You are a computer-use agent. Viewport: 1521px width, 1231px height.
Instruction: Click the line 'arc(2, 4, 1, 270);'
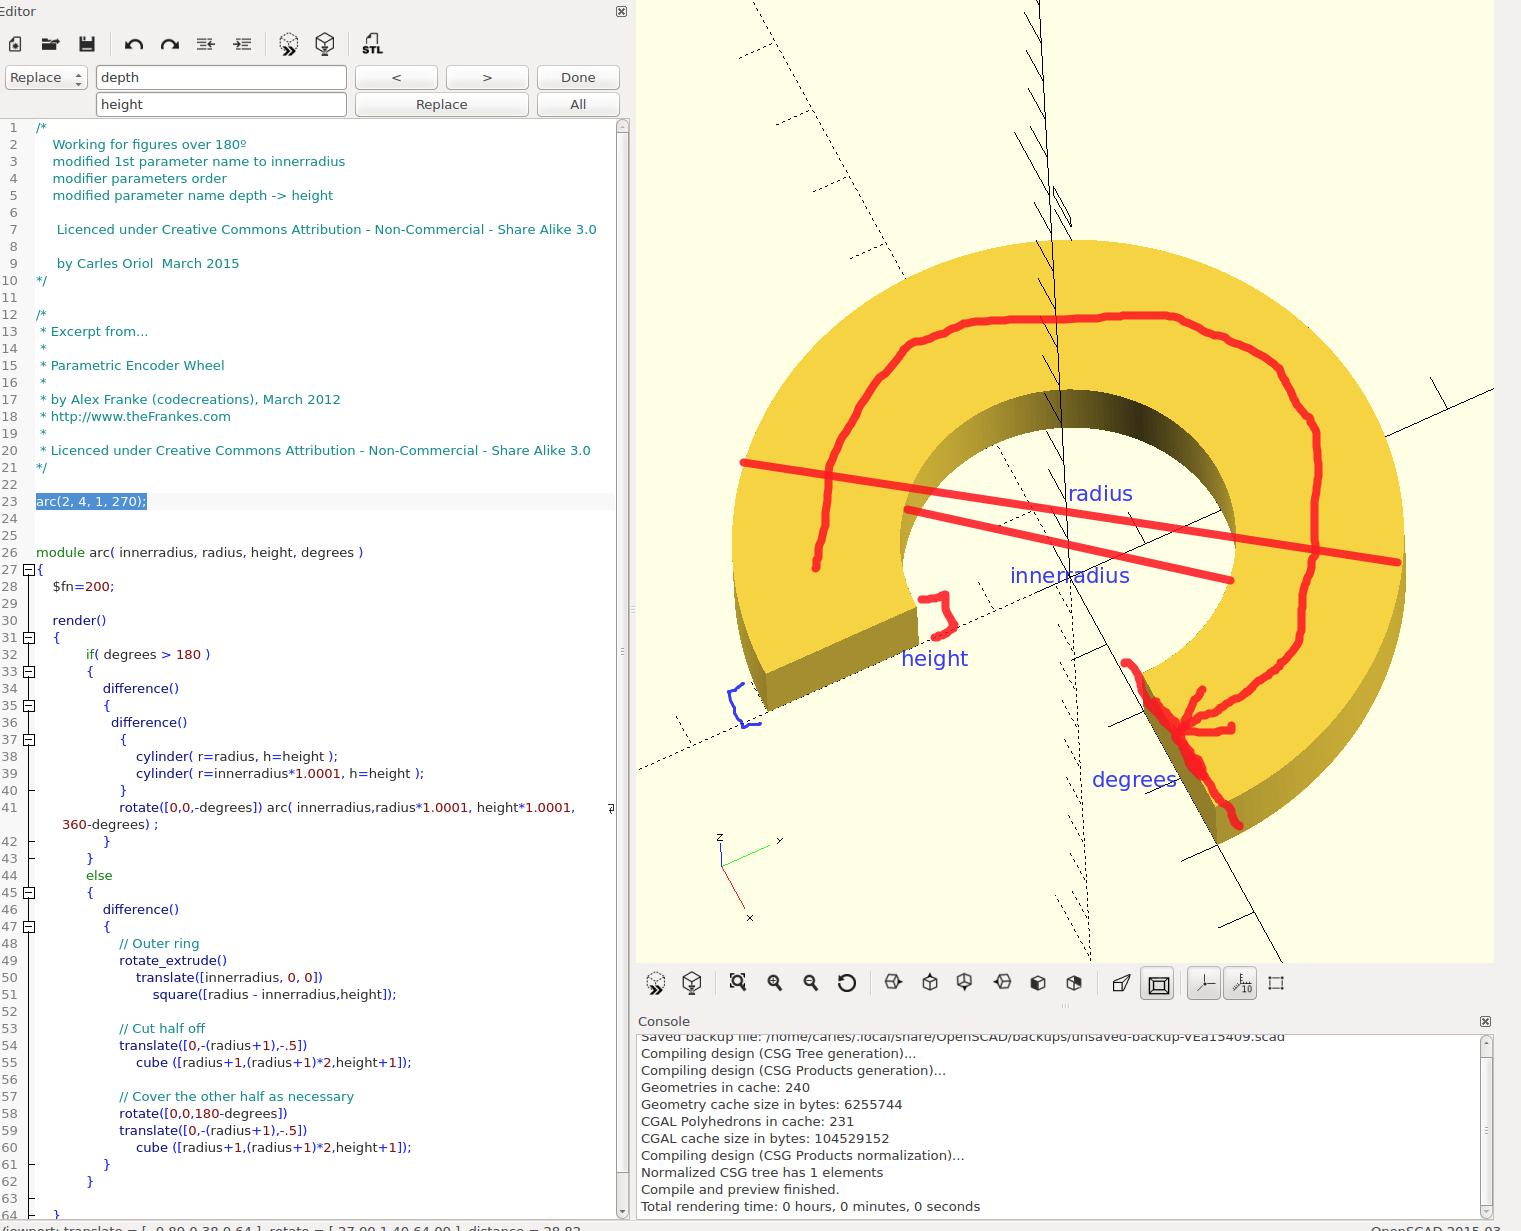91,501
